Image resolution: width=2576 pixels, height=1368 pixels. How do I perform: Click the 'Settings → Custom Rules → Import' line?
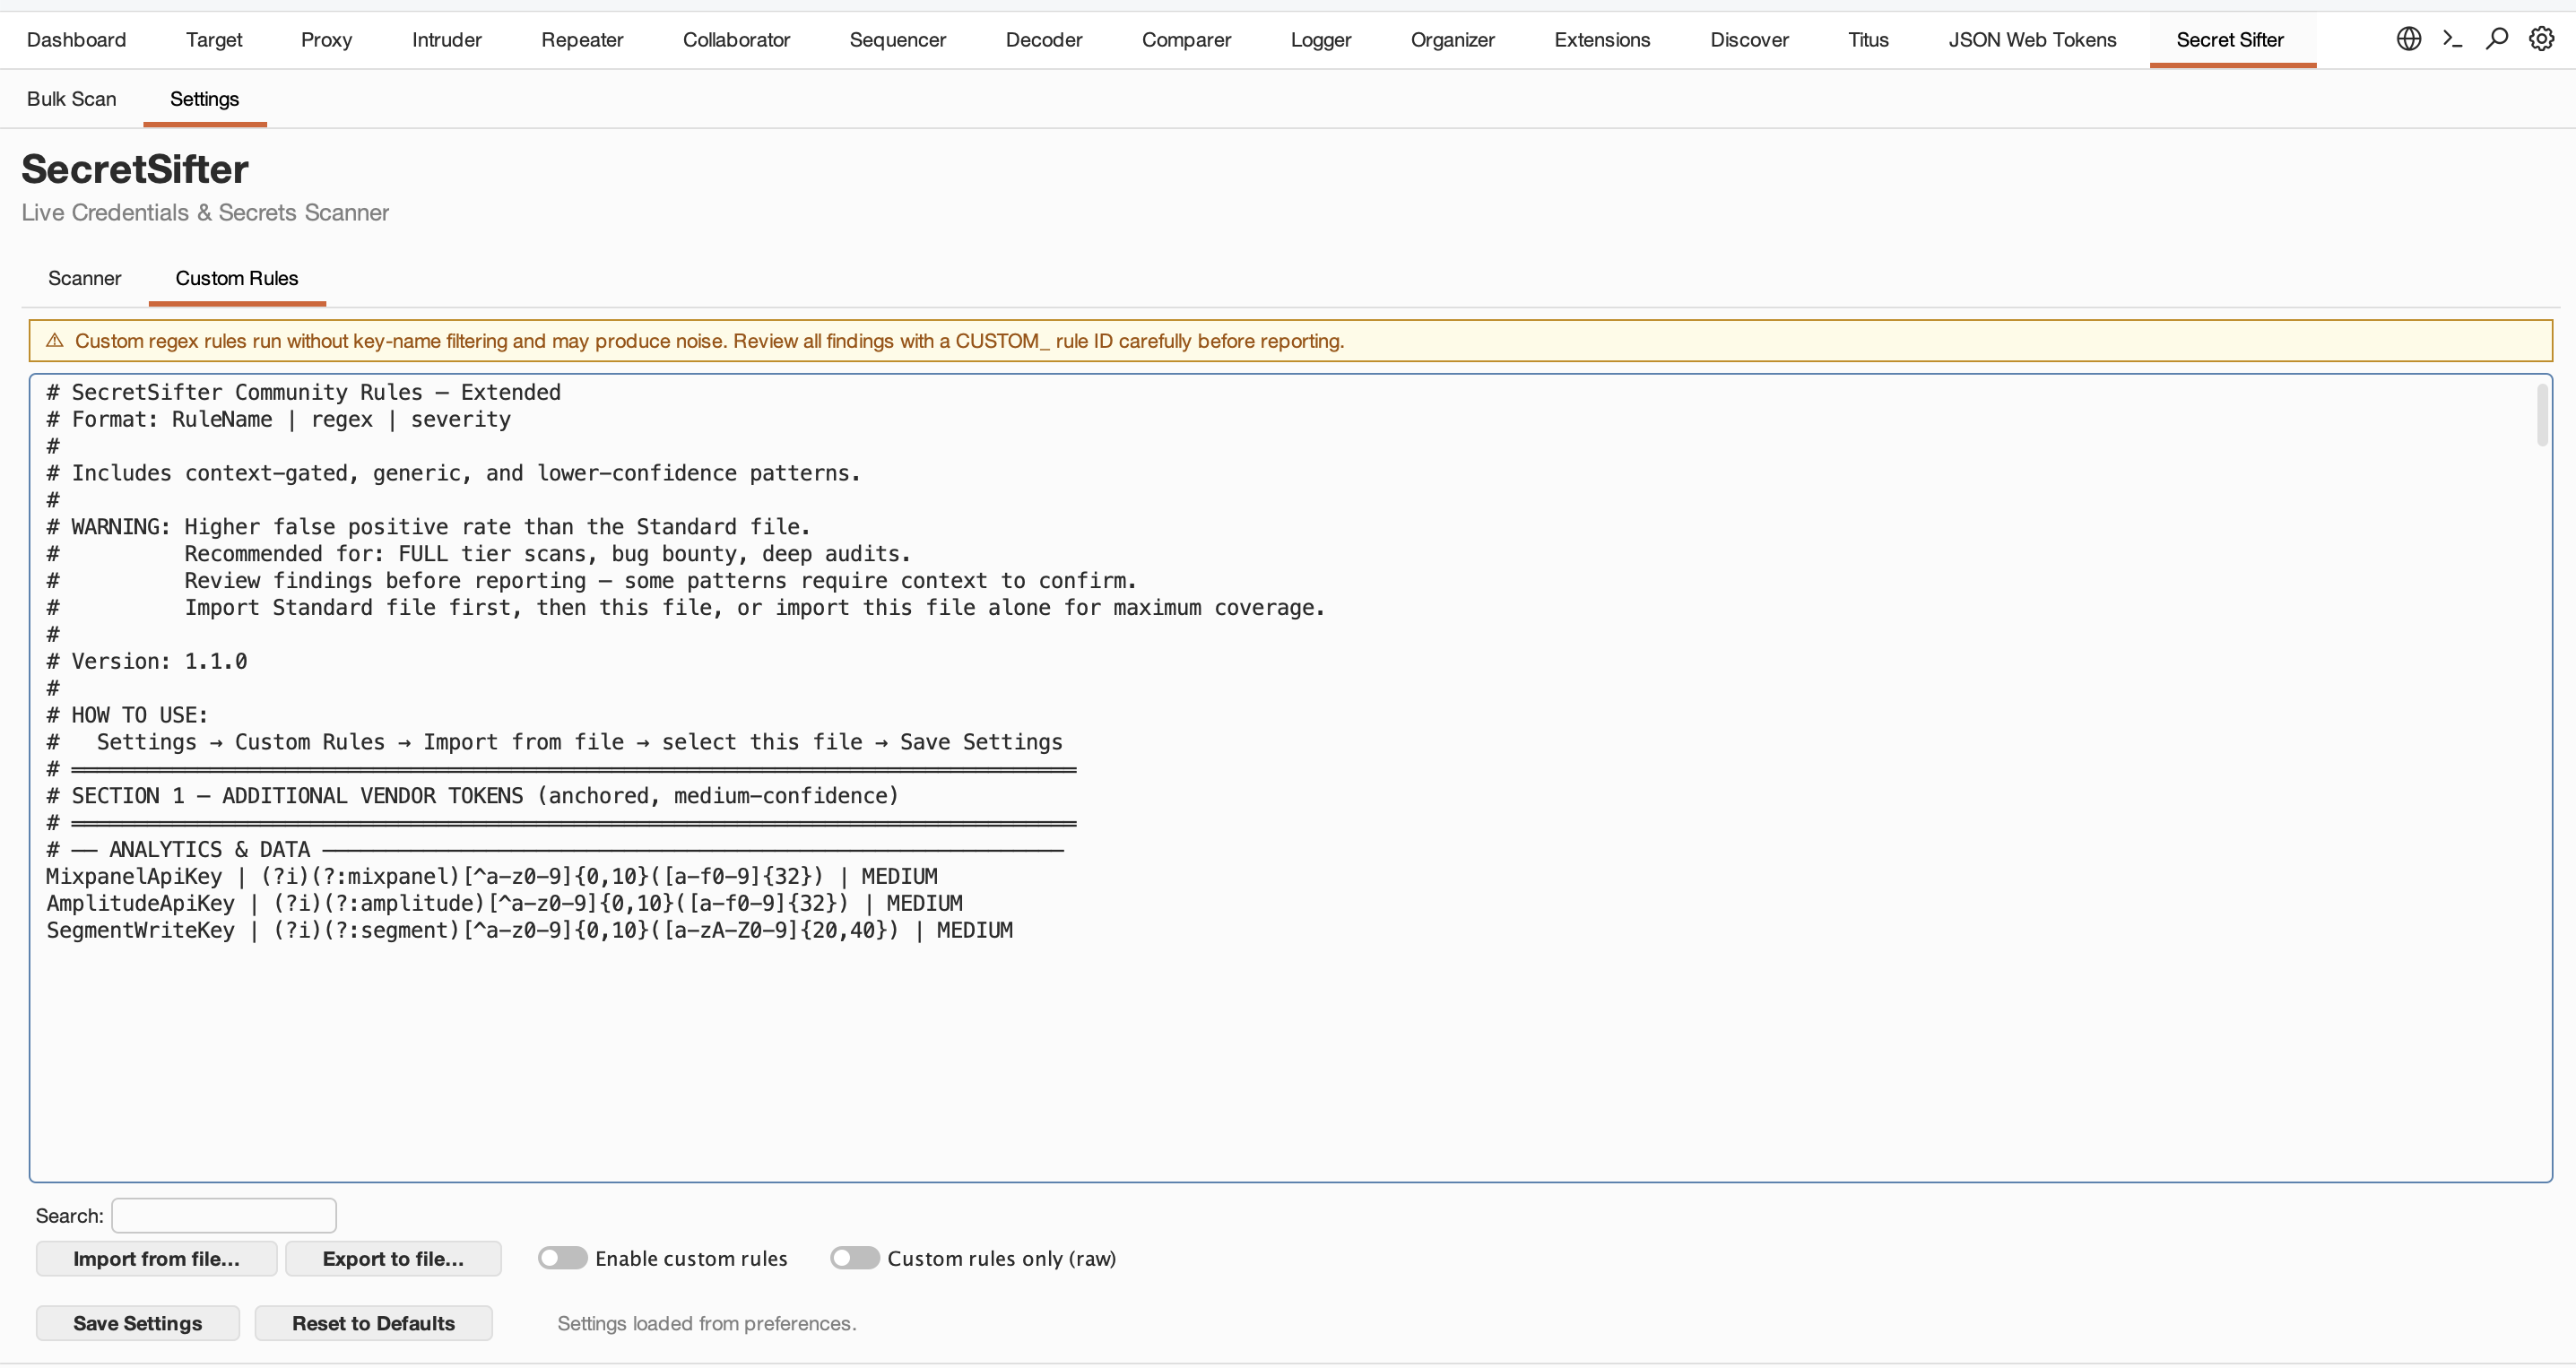(555, 742)
